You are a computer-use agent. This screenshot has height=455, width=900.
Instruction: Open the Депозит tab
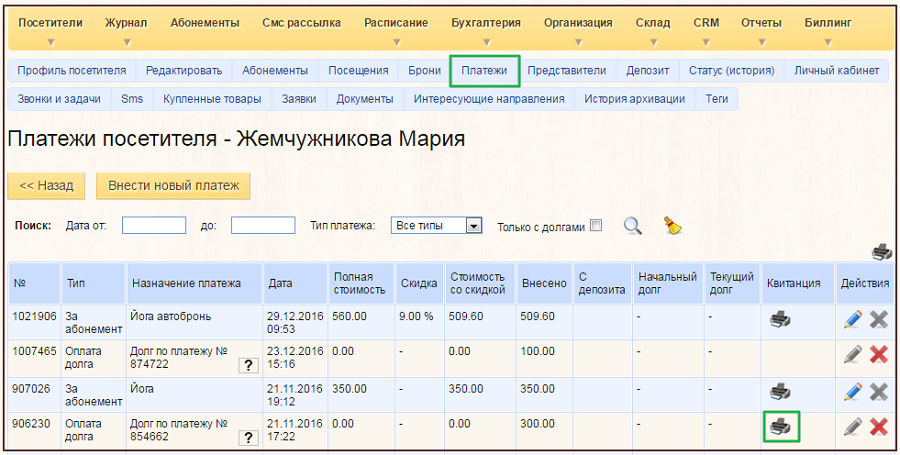click(x=647, y=71)
